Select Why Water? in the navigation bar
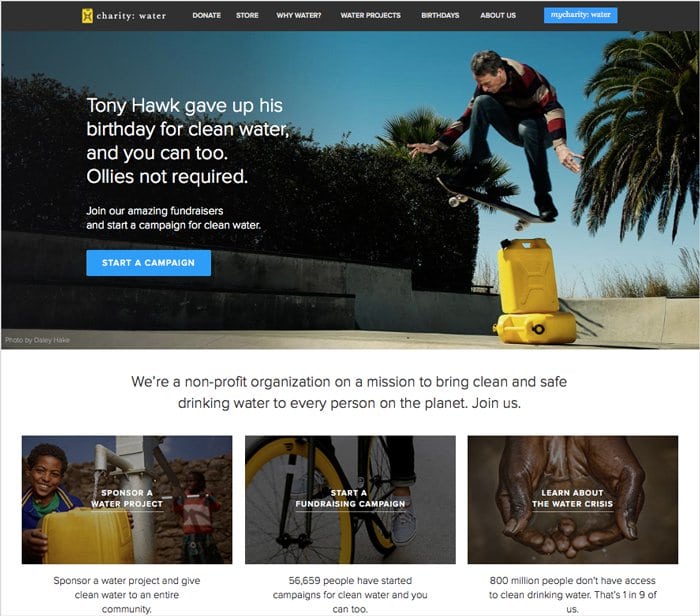700x616 pixels. tap(299, 15)
